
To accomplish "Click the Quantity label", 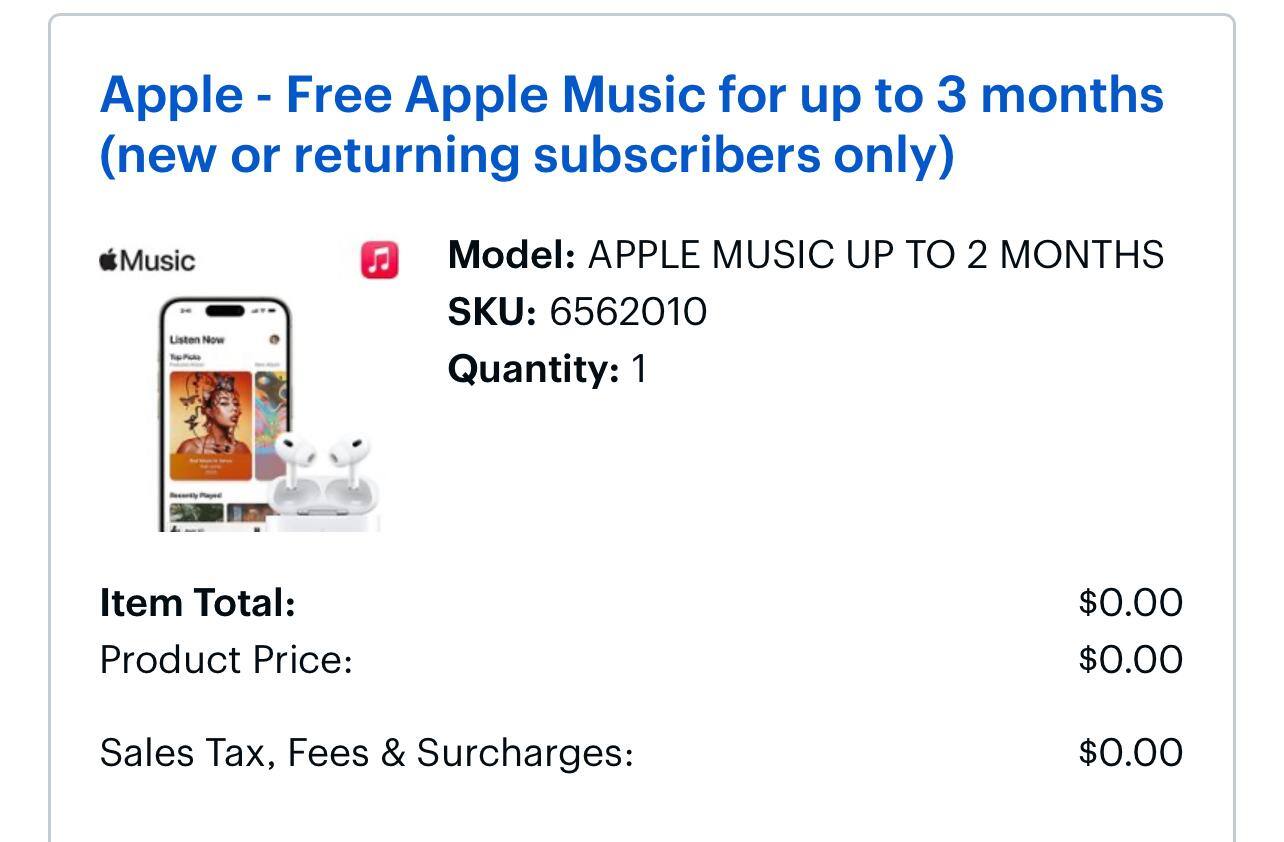I will [x=533, y=369].
